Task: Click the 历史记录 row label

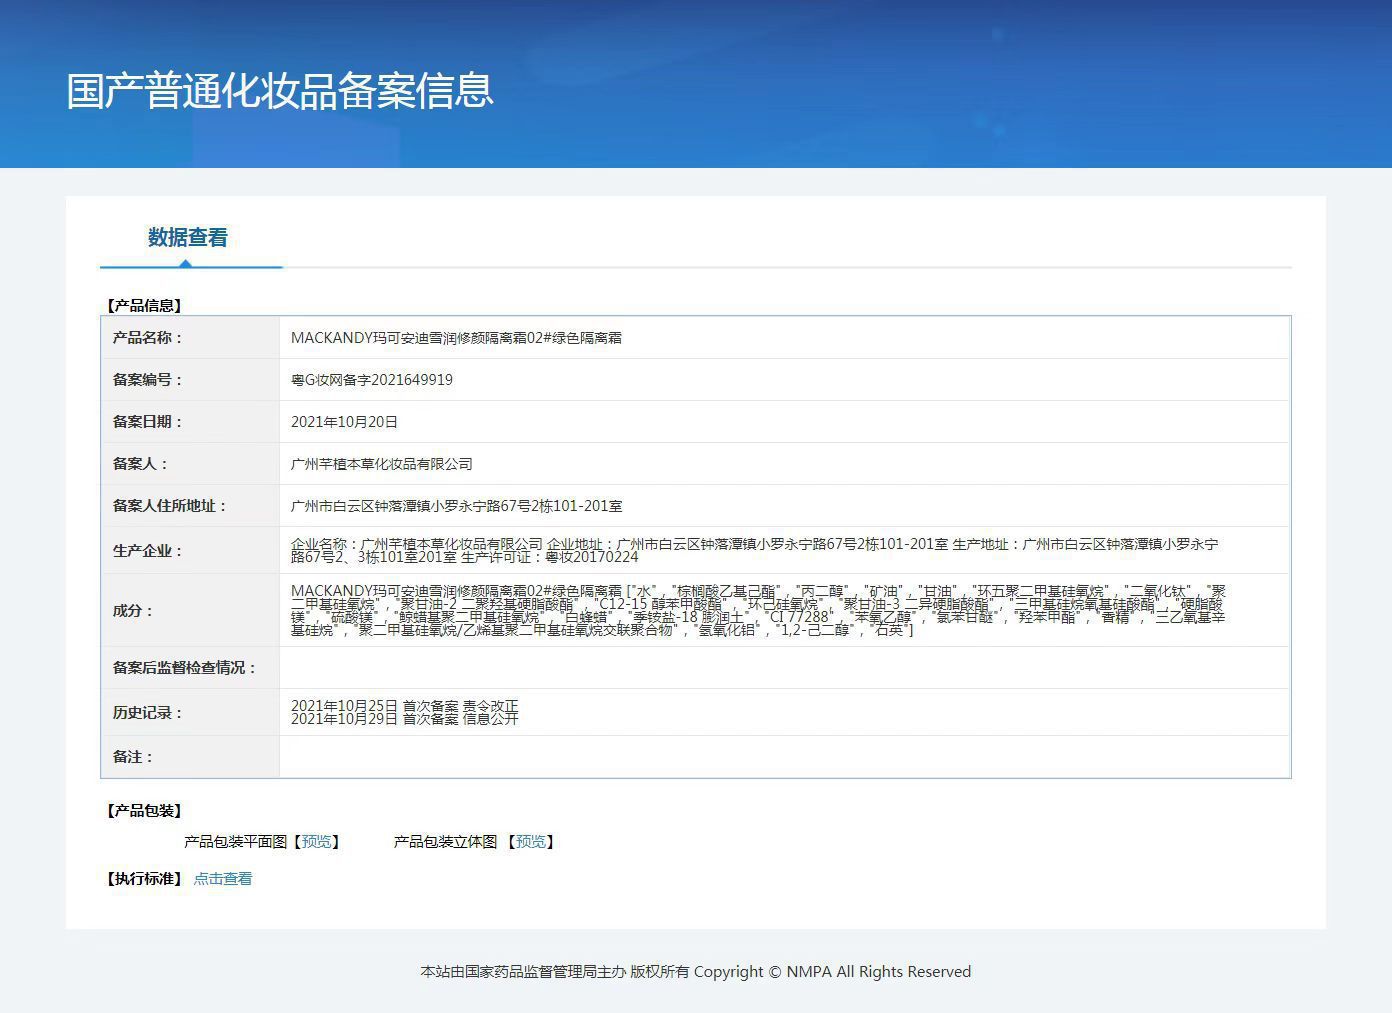Action: coord(148,713)
